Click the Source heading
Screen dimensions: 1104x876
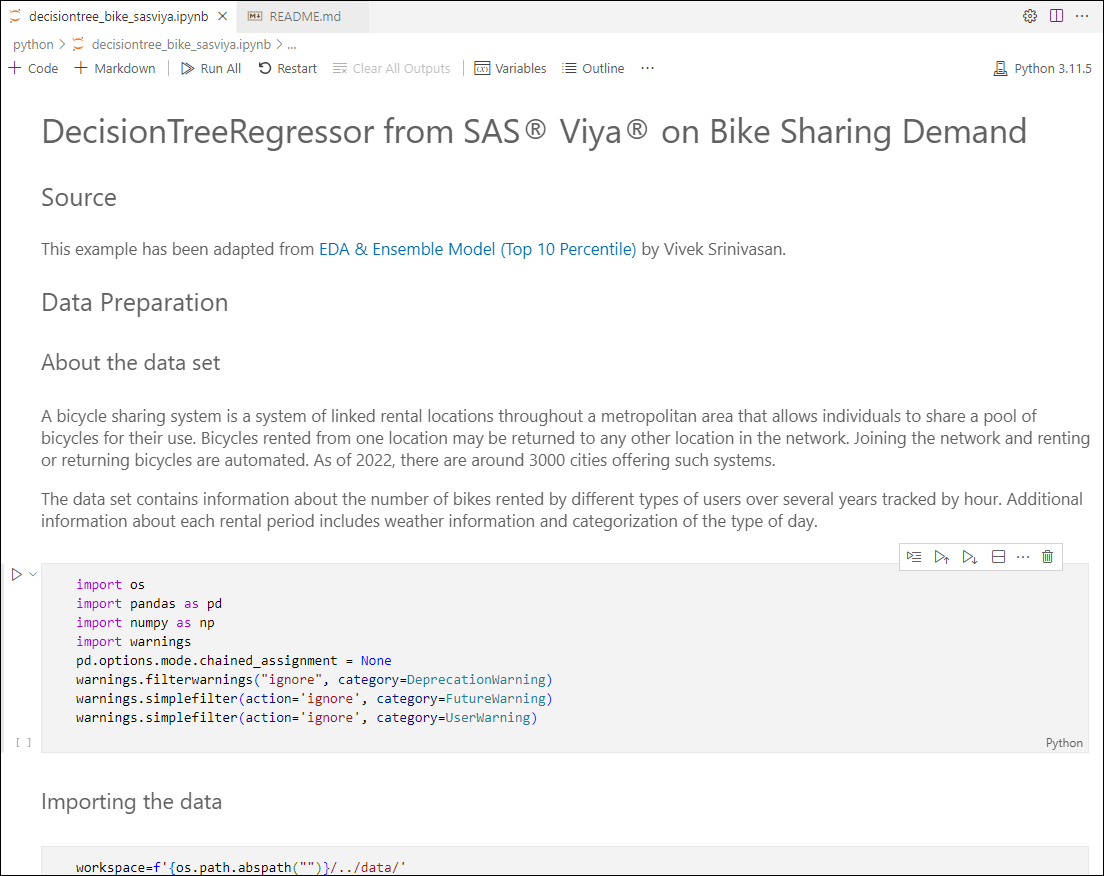point(79,197)
